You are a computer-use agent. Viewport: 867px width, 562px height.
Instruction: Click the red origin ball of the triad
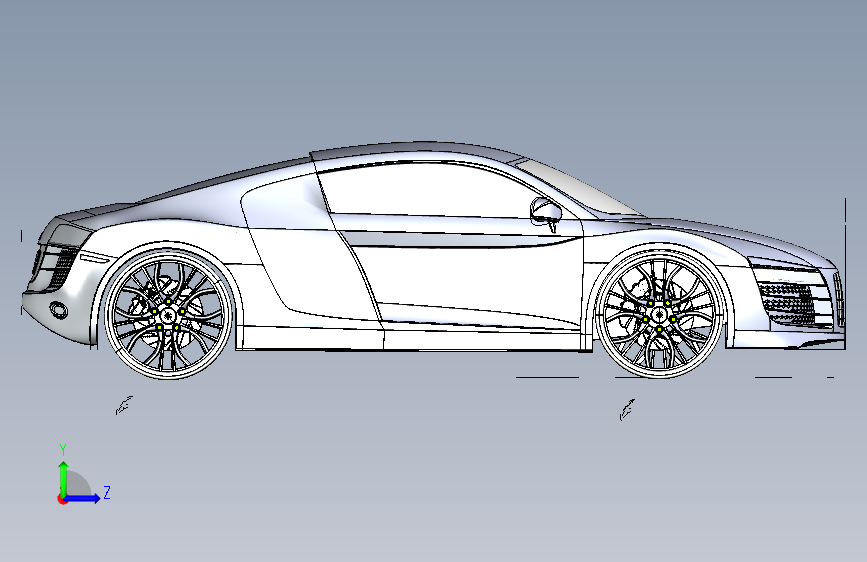pyautogui.click(x=62, y=499)
